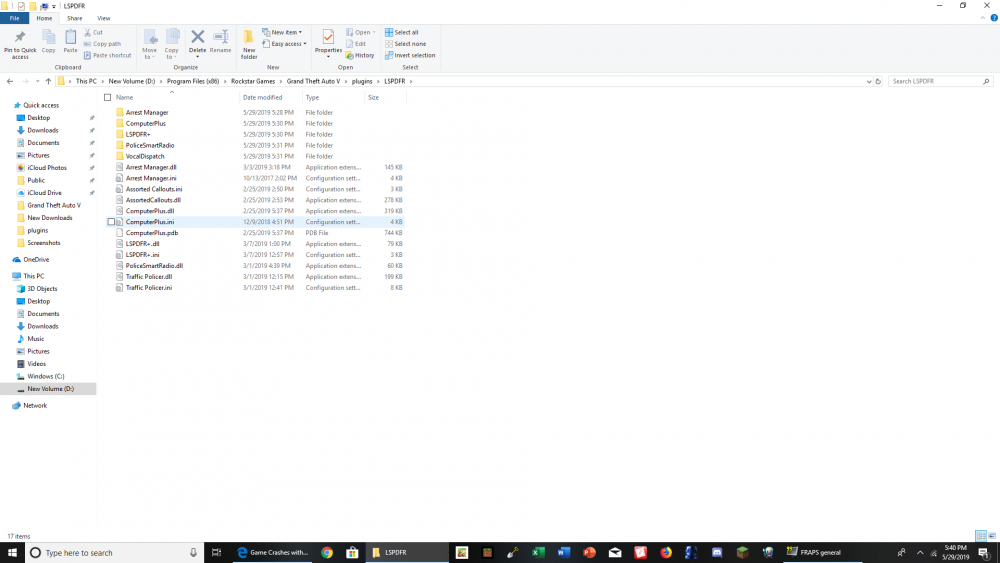The image size is (1000, 563).
Task: Navigate to plugins in the breadcrumb
Action: pos(362,82)
